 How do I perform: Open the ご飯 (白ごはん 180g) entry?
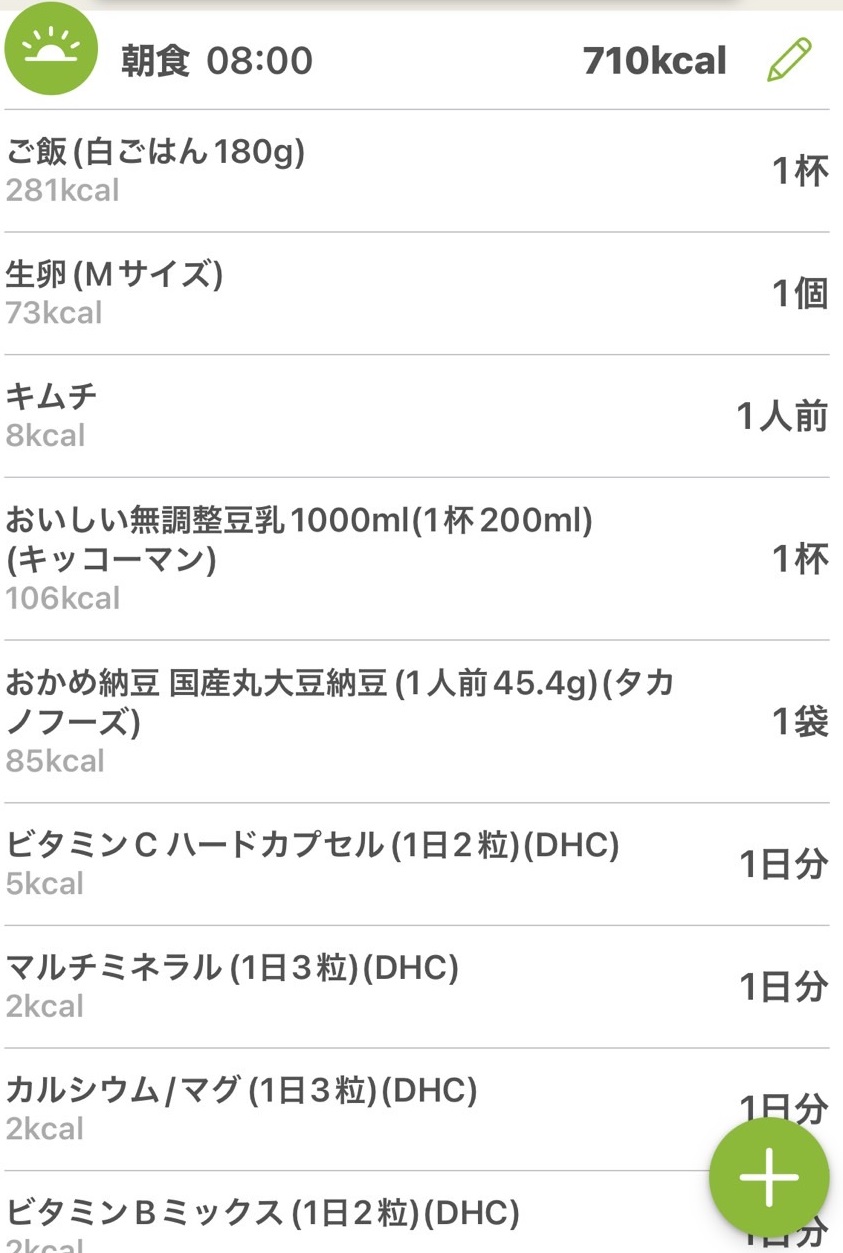click(x=416, y=171)
